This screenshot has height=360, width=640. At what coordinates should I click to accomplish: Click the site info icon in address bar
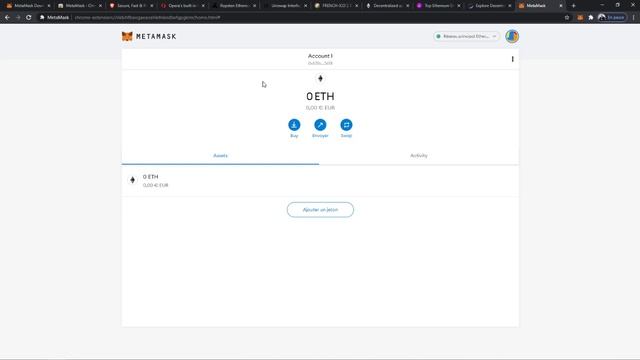(42, 18)
